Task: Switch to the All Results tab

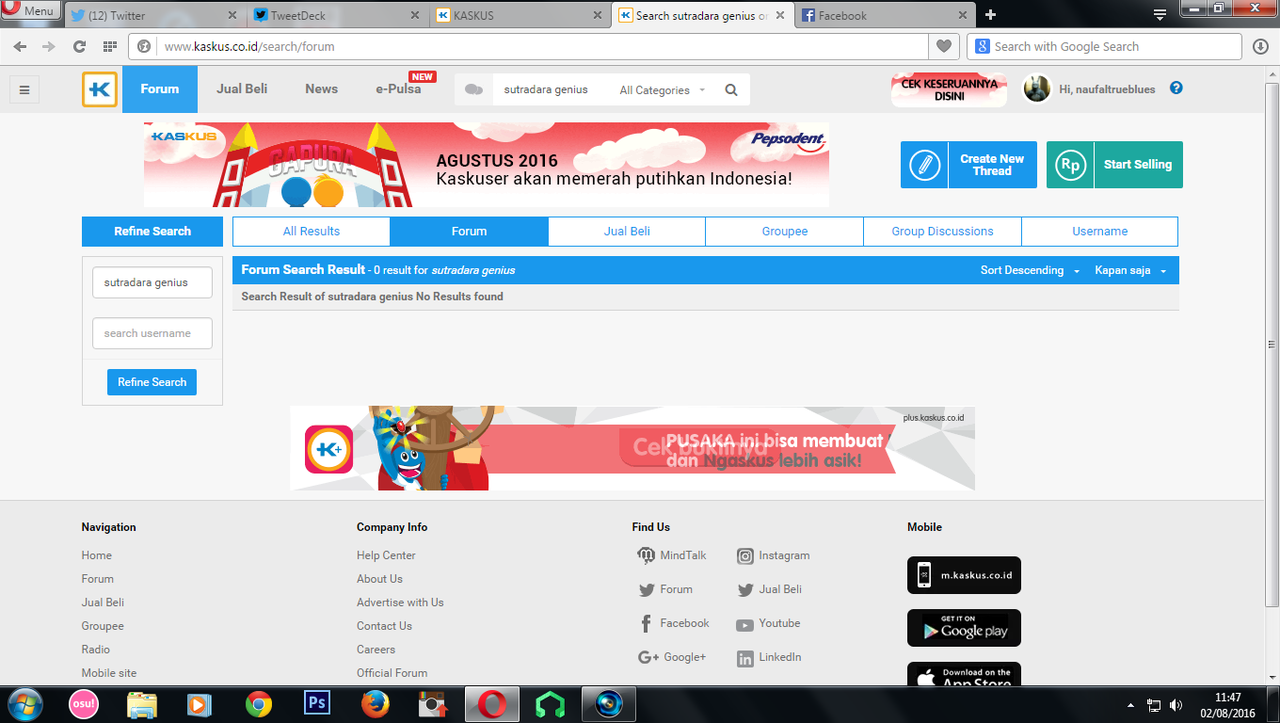Action: (311, 231)
